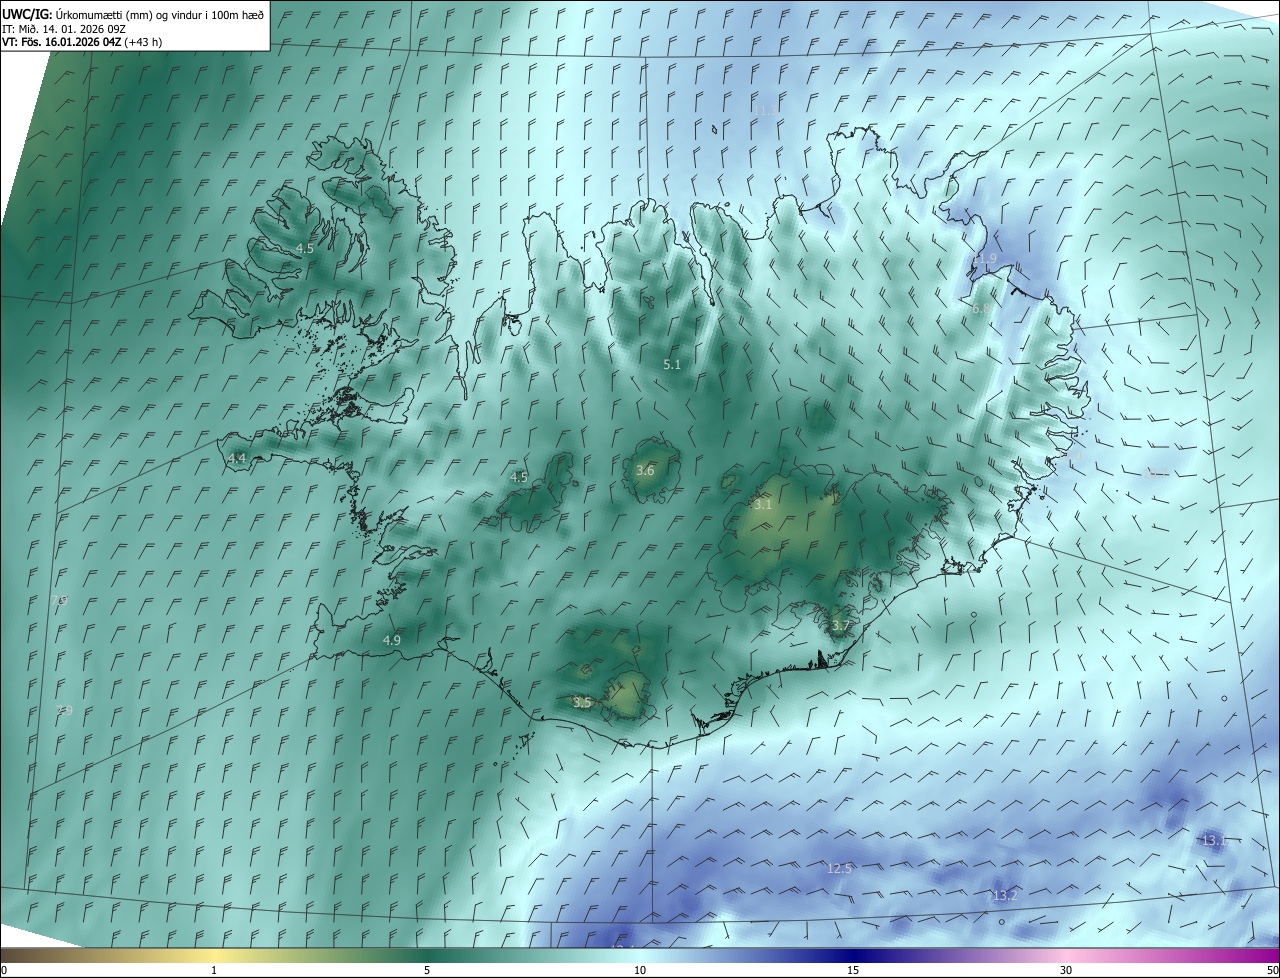
Task: Click the 5.1 value label in north Iceland
Action: (672, 365)
